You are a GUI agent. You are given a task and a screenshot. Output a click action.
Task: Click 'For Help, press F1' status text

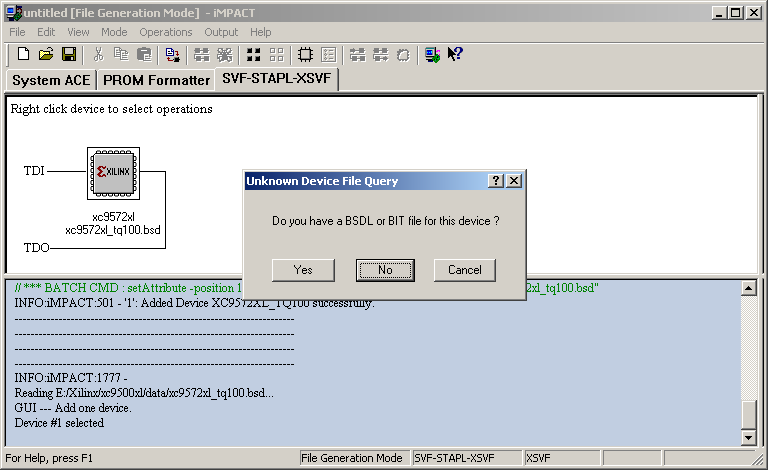point(49,458)
